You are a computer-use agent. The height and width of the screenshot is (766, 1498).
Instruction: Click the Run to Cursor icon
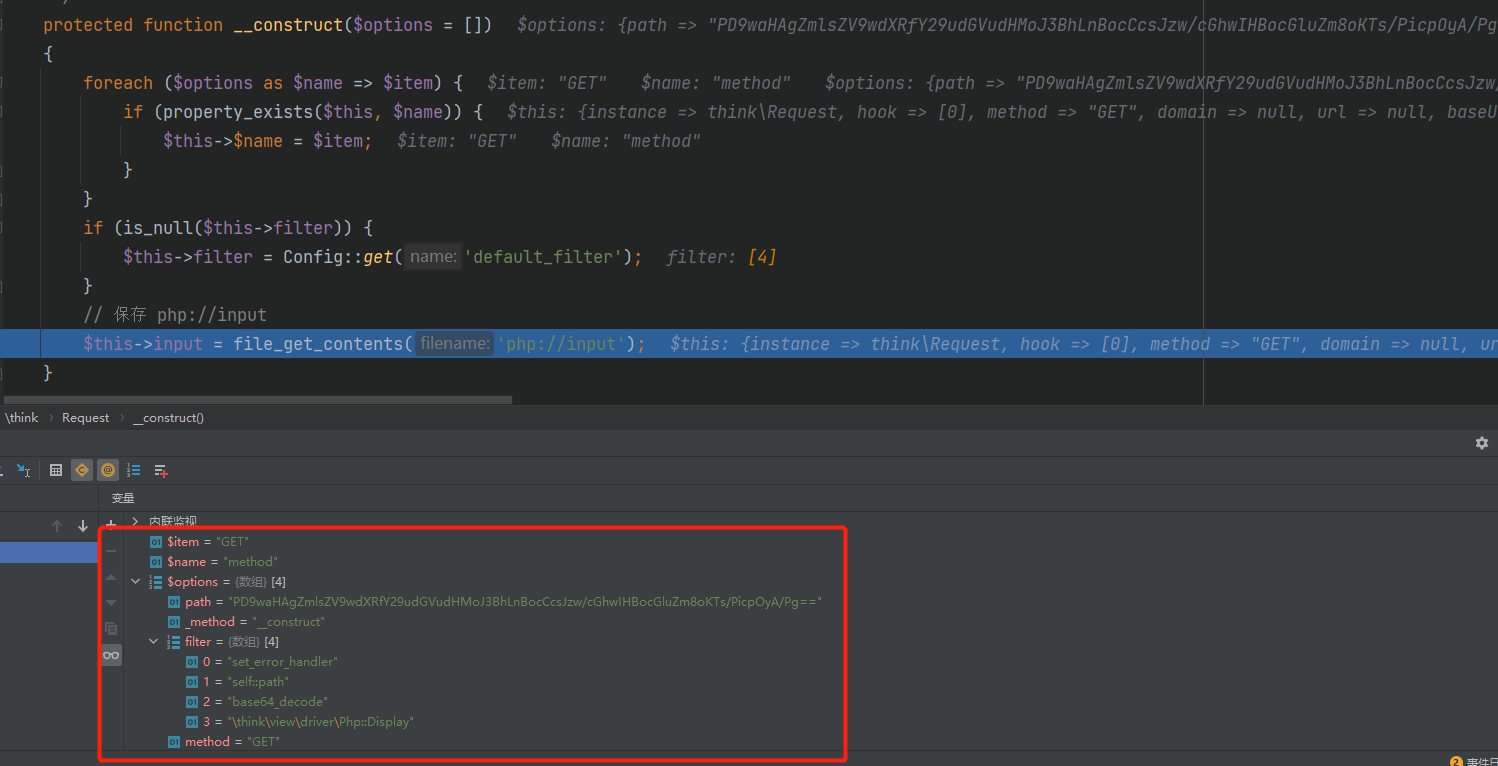pyautogui.click(x=24, y=470)
